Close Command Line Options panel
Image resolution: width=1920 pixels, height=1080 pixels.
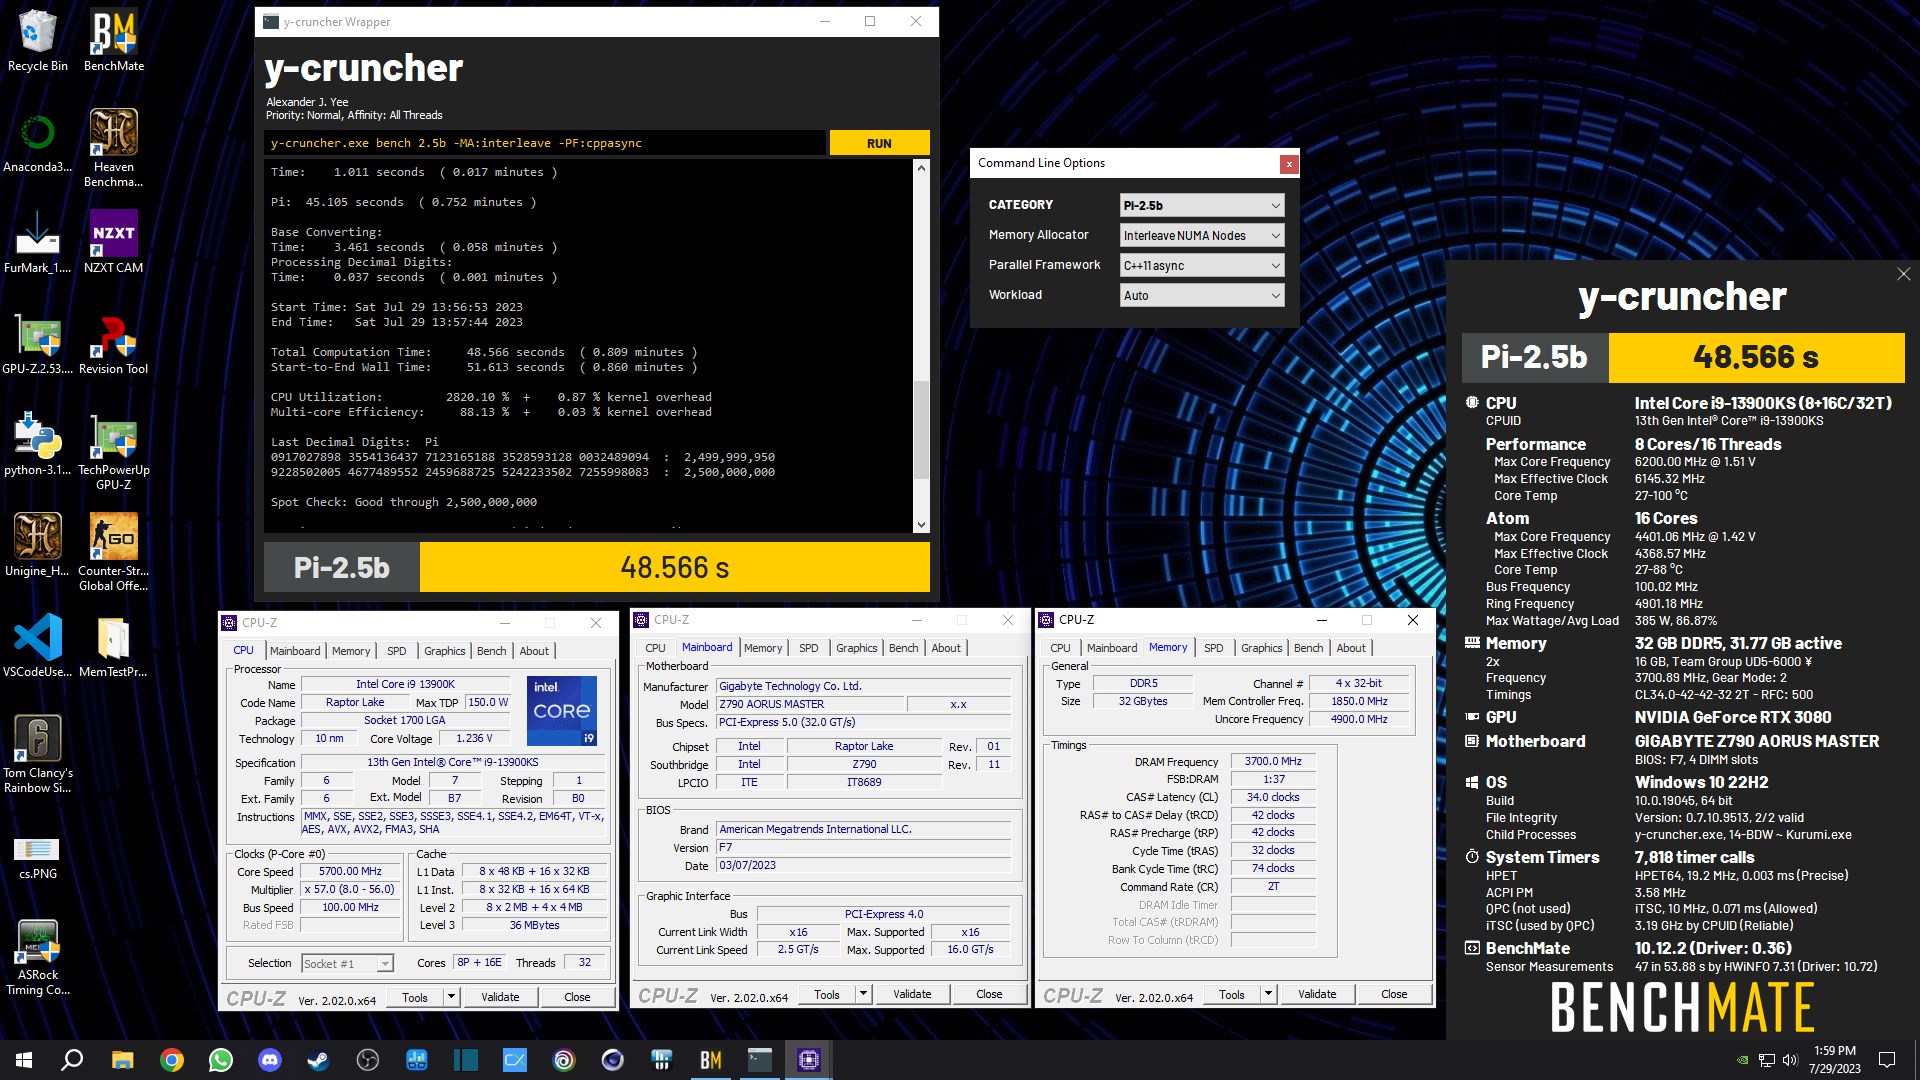[1289, 164]
